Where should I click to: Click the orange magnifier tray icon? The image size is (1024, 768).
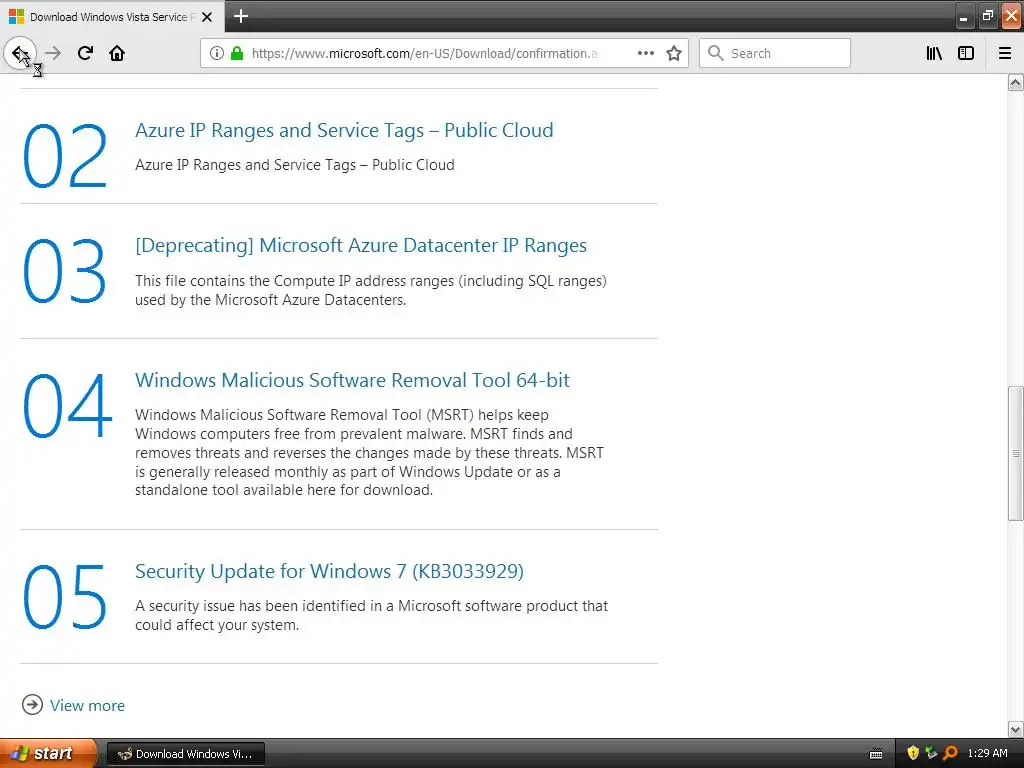pos(950,754)
